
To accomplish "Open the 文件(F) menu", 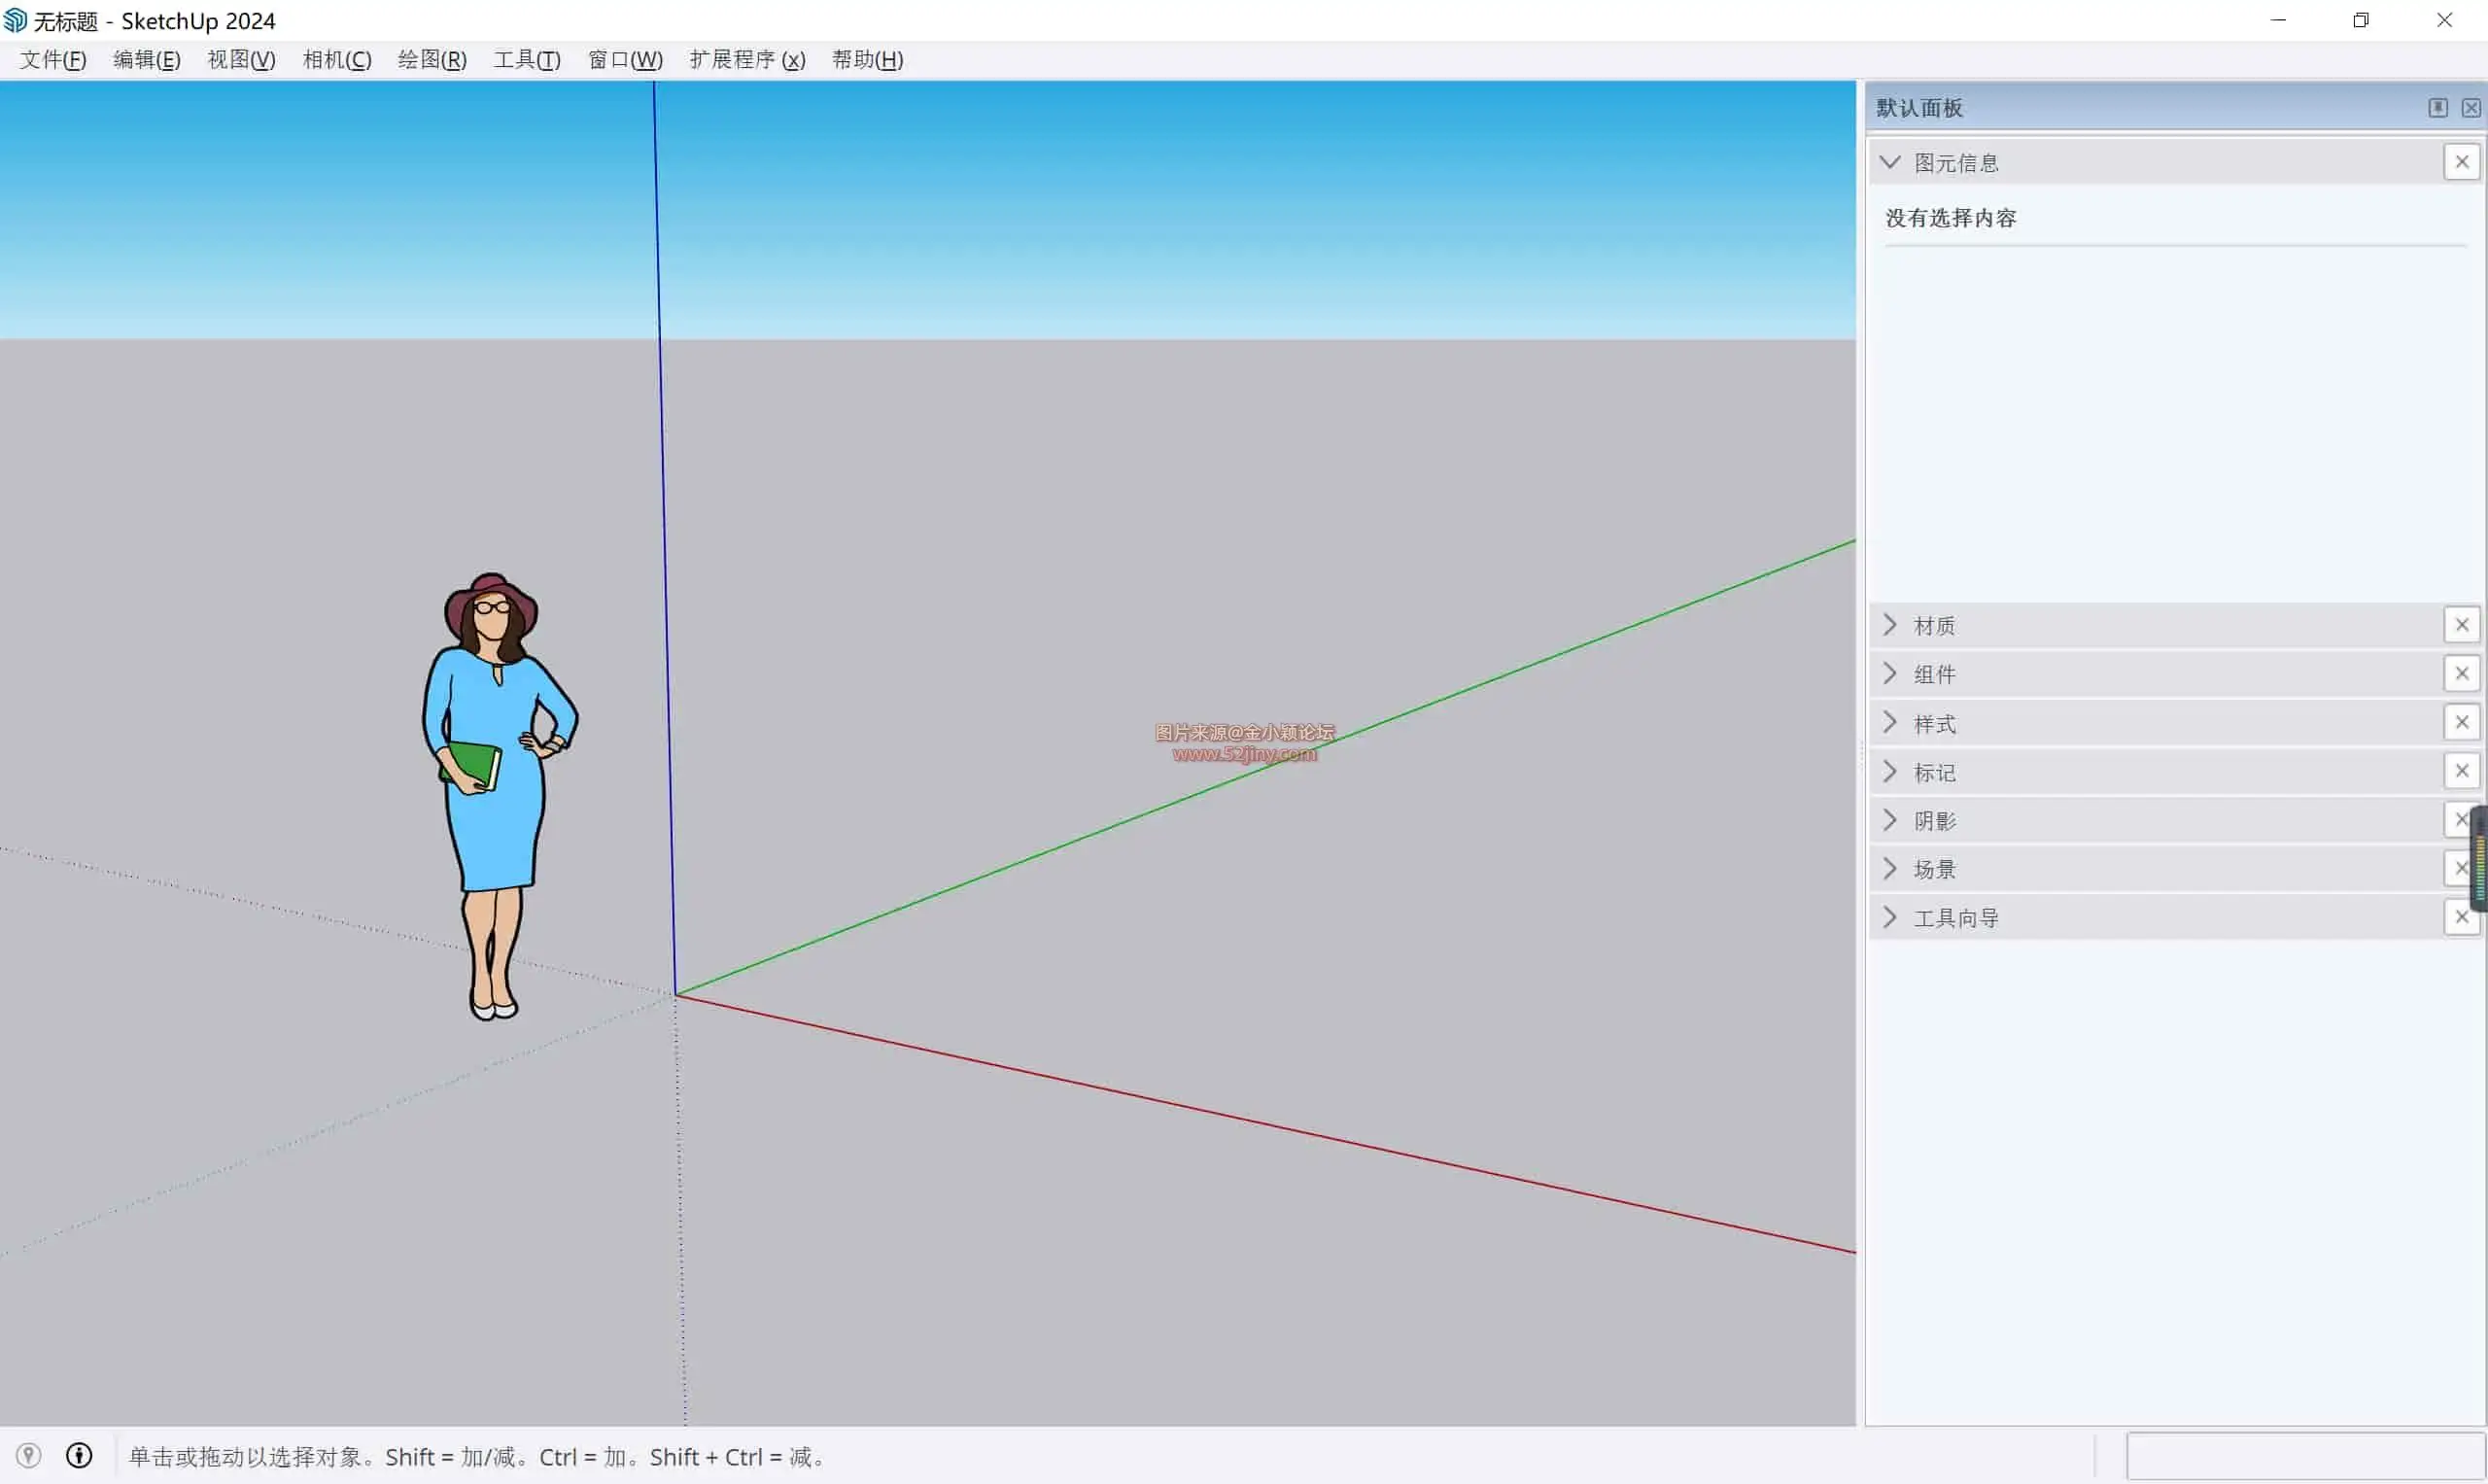I will 53,60.
